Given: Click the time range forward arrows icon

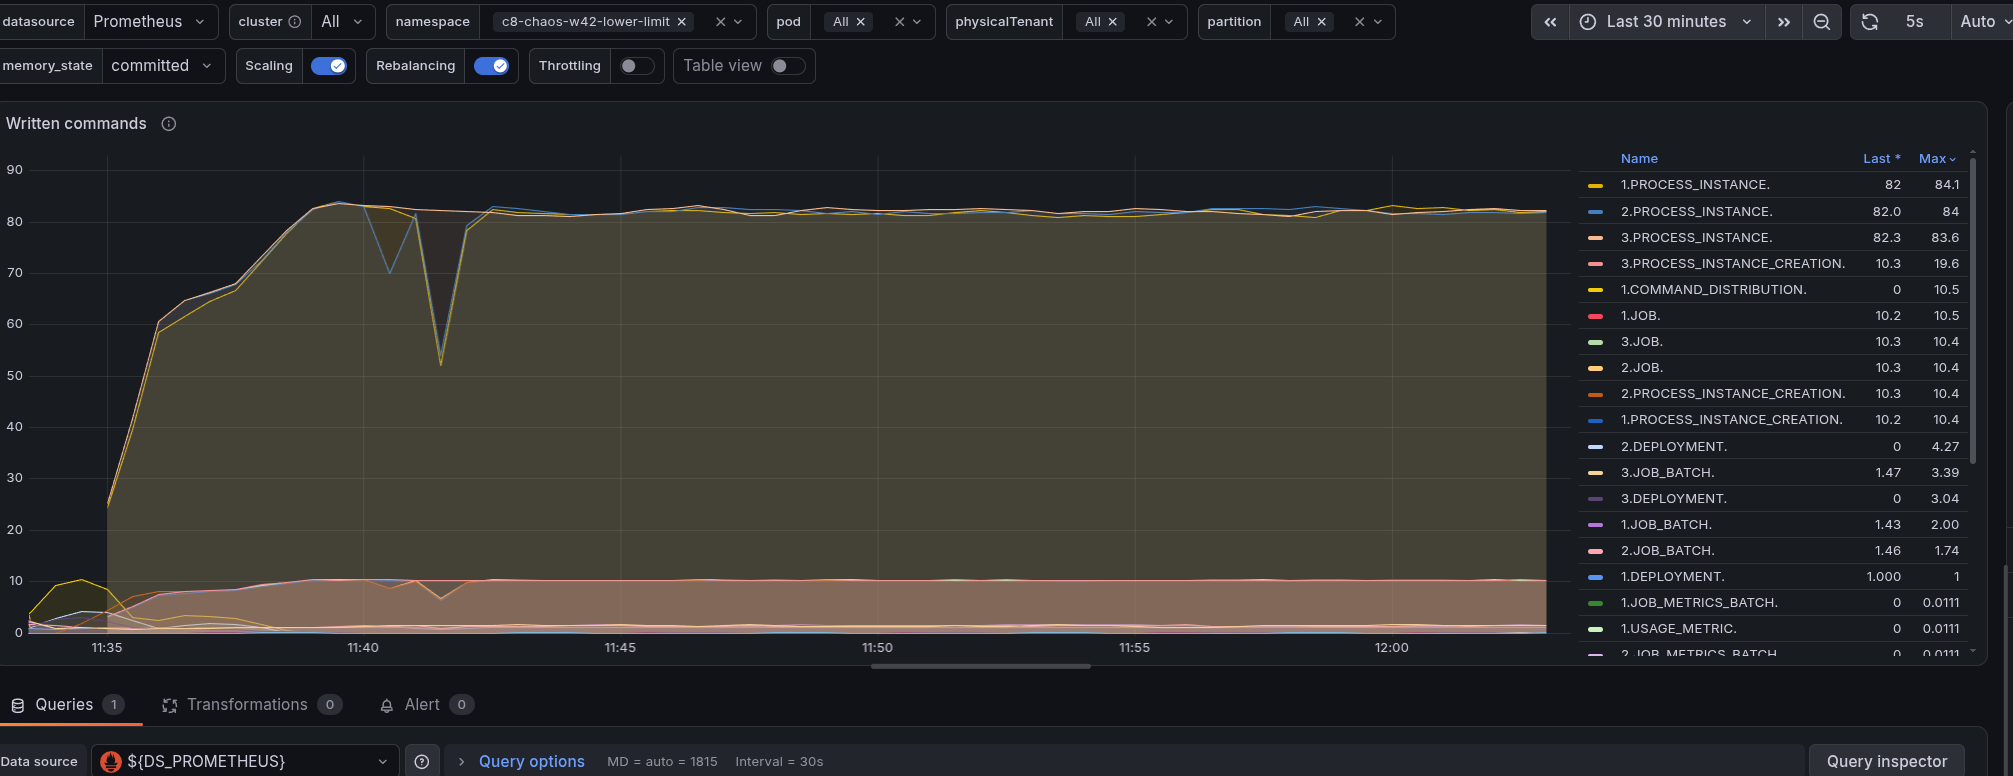Looking at the screenshot, I should [1784, 22].
